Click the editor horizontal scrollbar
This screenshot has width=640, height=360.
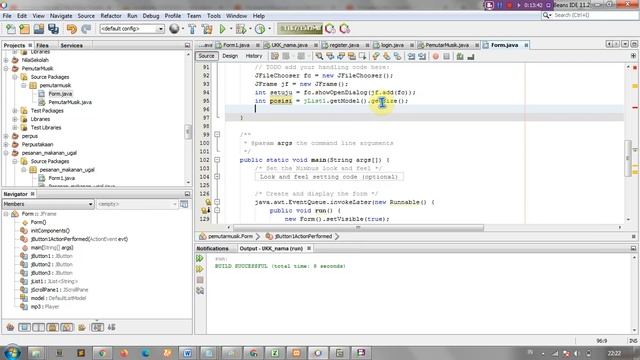click(x=358, y=228)
